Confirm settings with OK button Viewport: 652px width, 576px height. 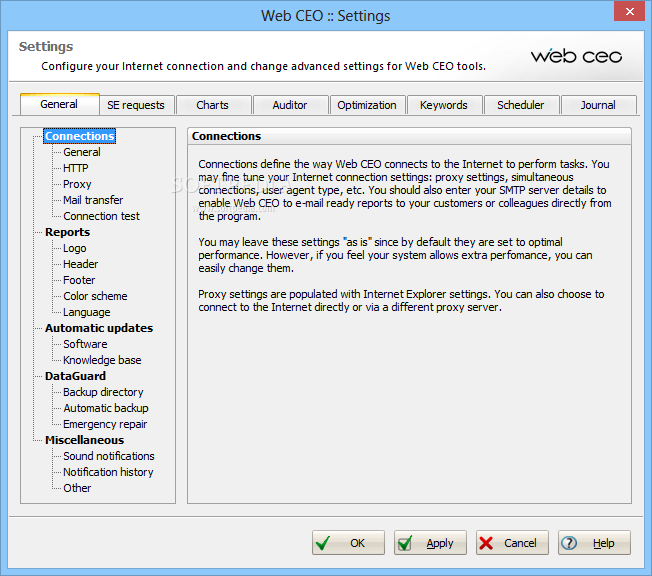click(x=348, y=543)
